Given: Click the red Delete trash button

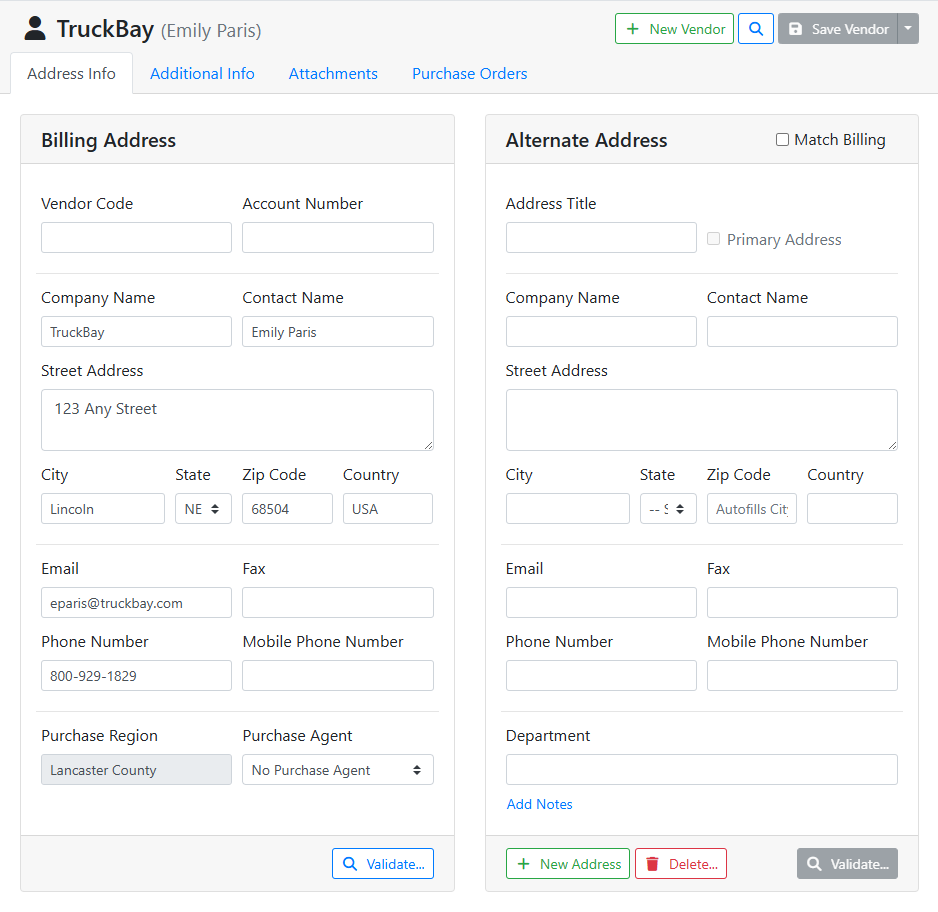Looking at the screenshot, I should [x=681, y=864].
